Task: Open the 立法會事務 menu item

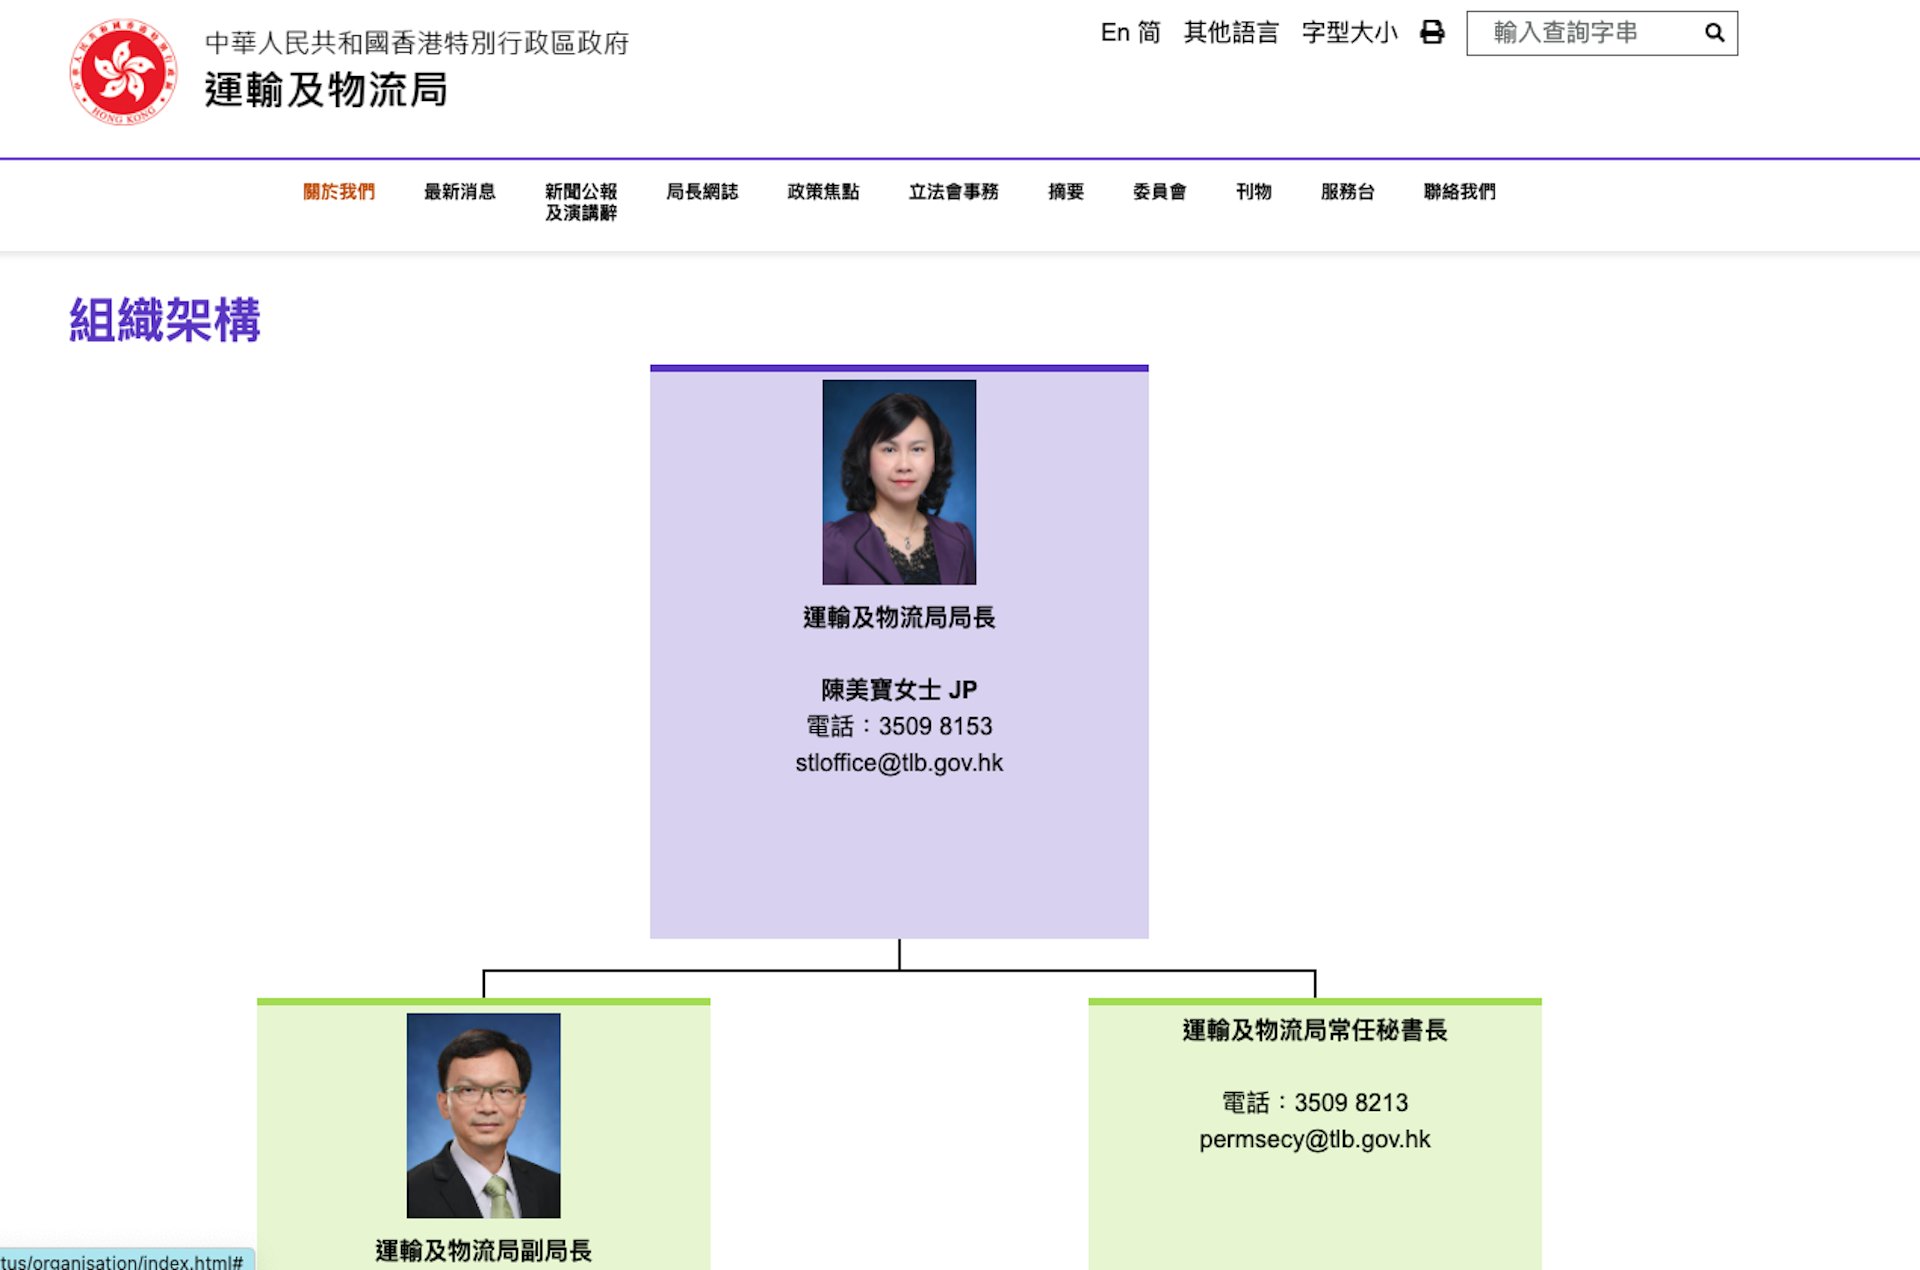Action: [x=953, y=191]
